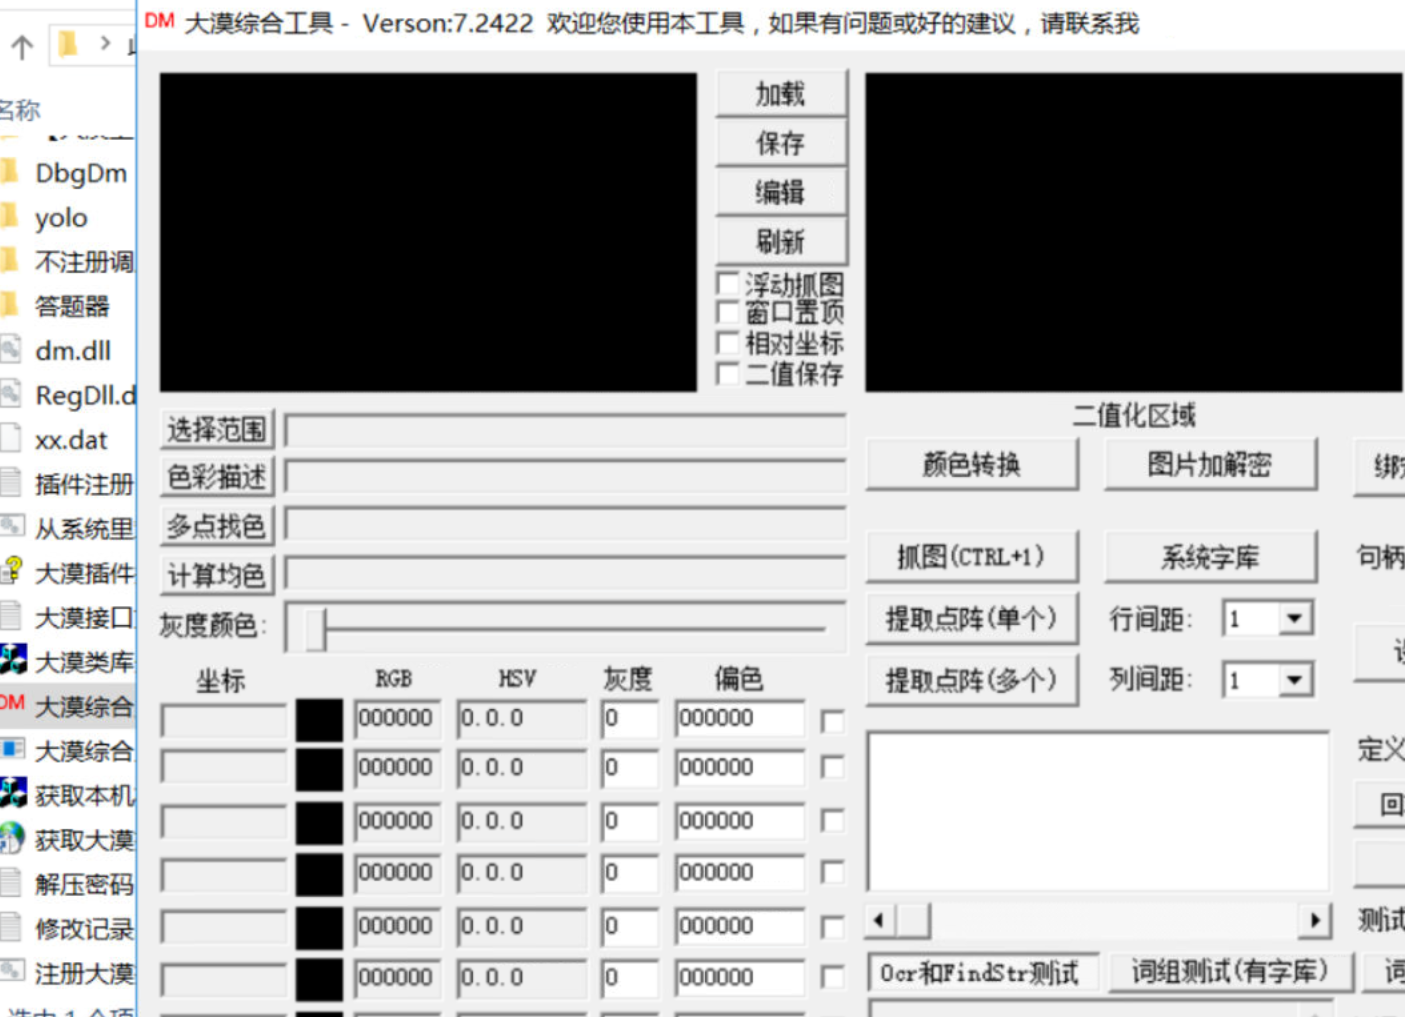The width and height of the screenshot is (1405, 1017).
Task: Open the 列间距 dropdown
Action: click(1294, 680)
